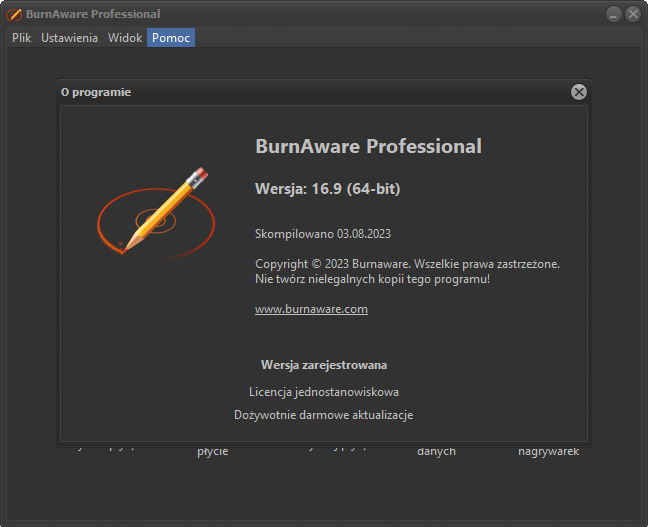Open the www.burnaware.com link
The width and height of the screenshot is (648, 527).
(x=311, y=309)
